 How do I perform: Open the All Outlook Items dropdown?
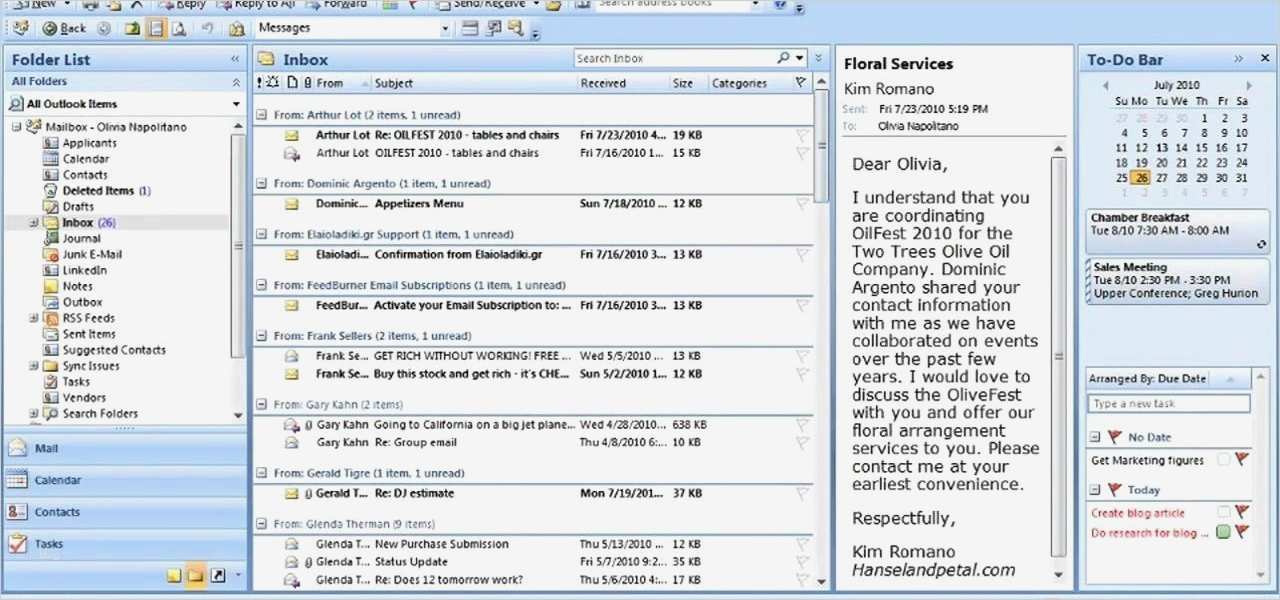coord(236,104)
